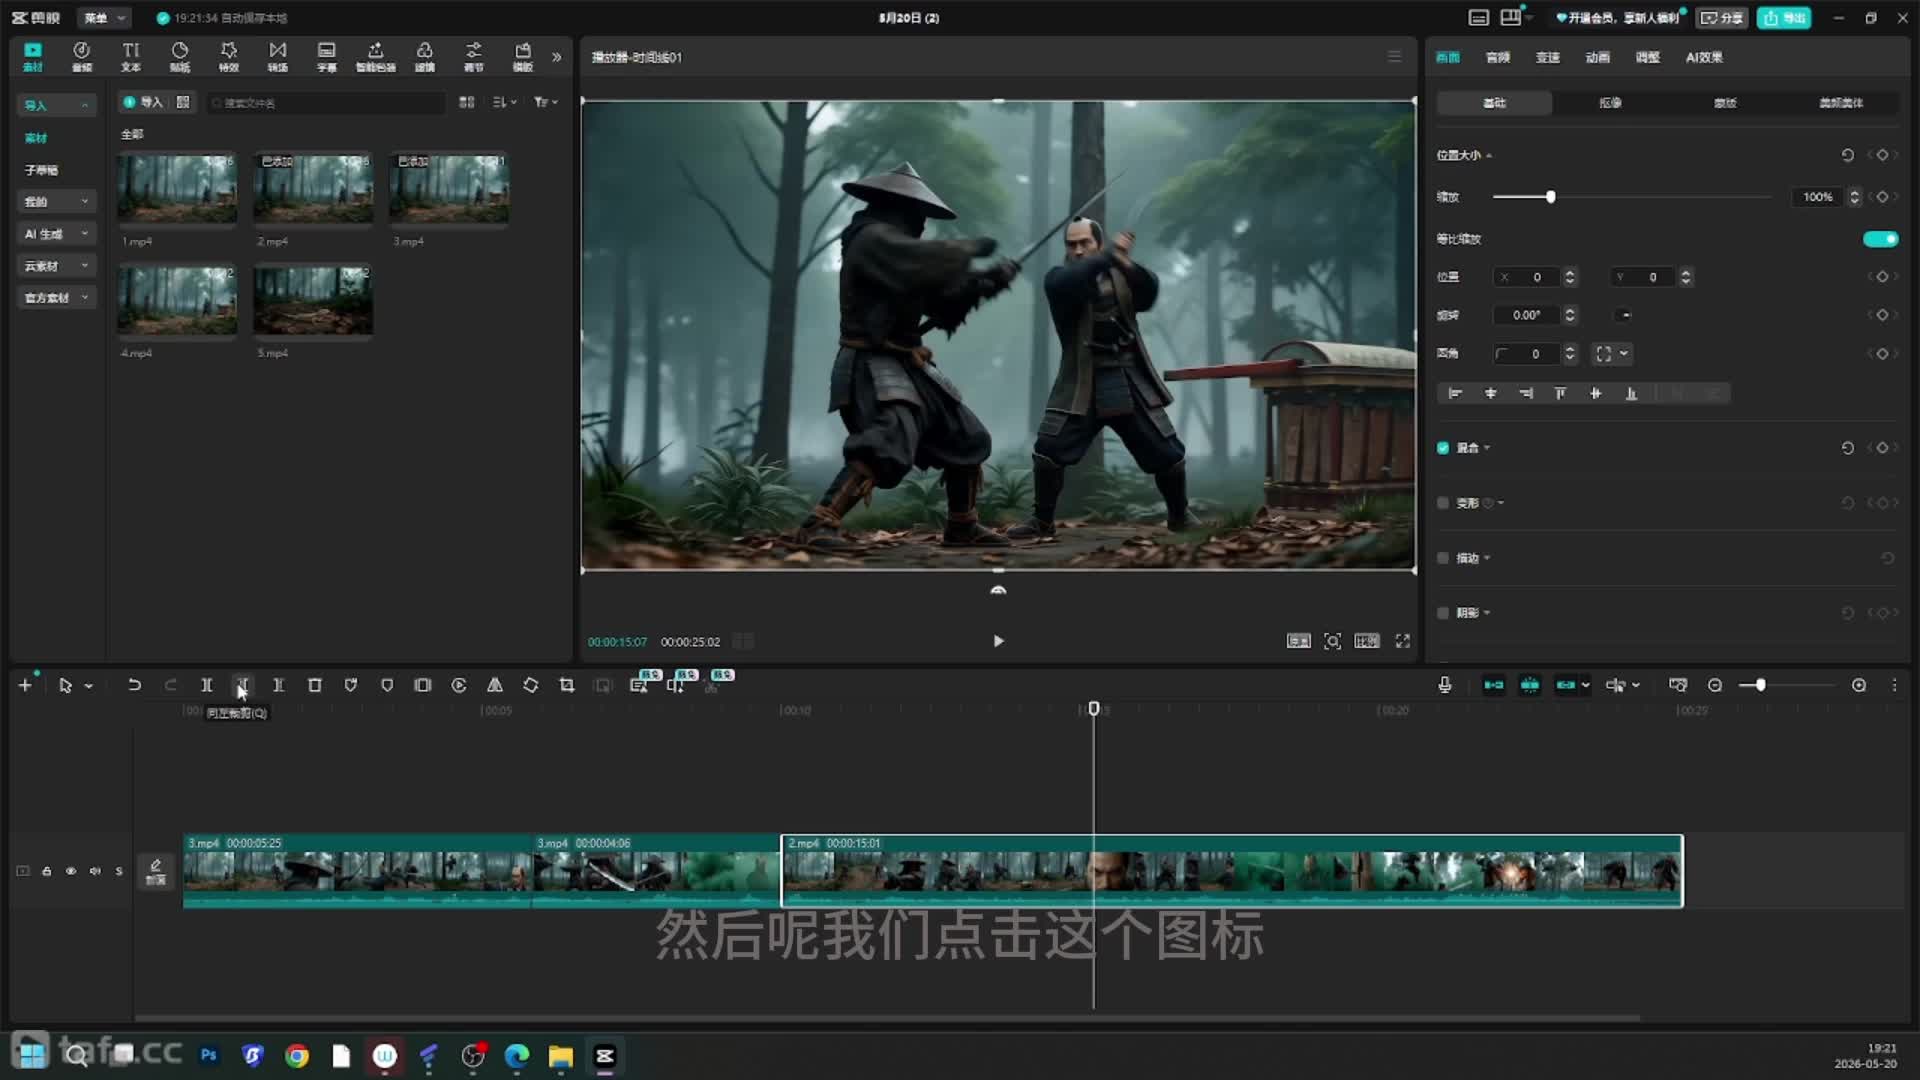This screenshot has width=1920, height=1080.
Task: Add a keyframe for the 缩放 scale row
Action: 1882,197
